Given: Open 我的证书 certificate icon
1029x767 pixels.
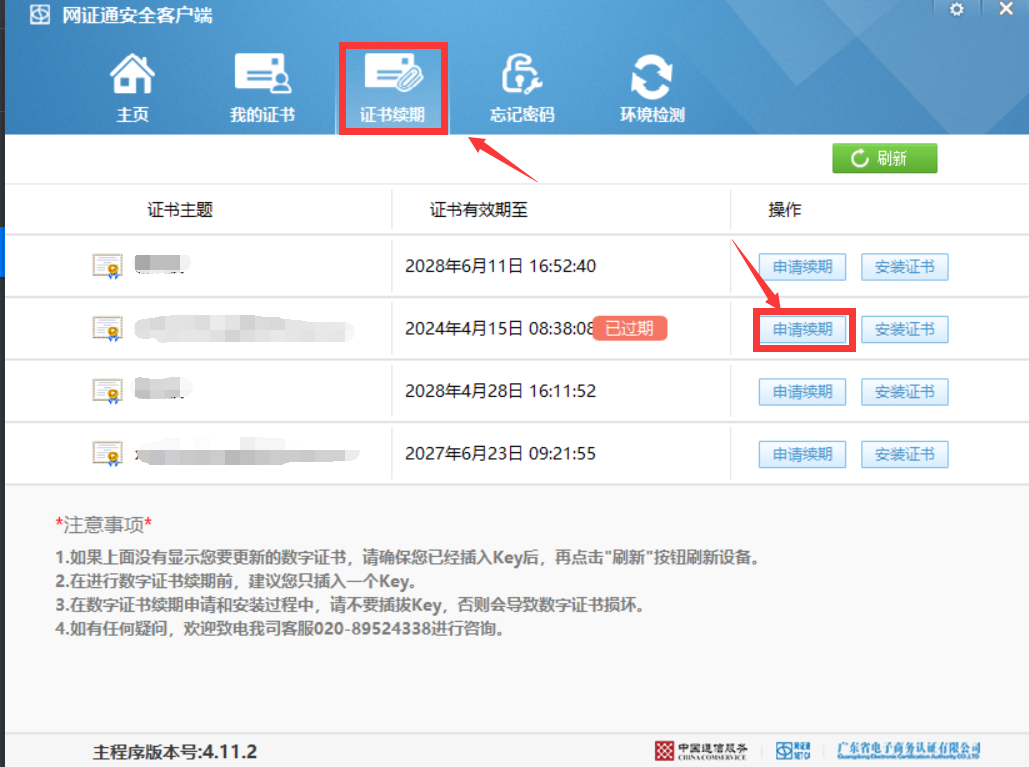Looking at the screenshot, I should click(262, 78).
